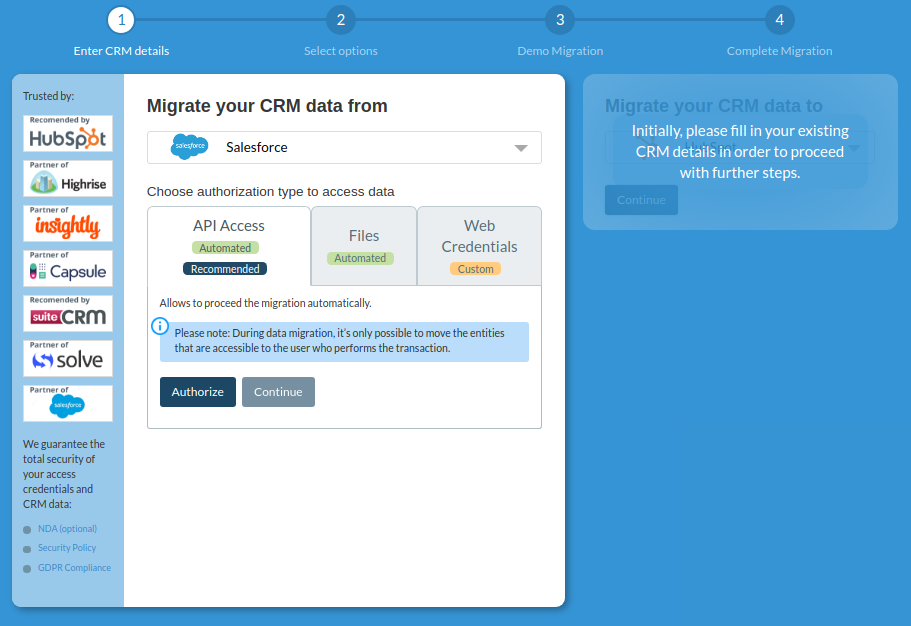The width and height of the screenshot is (911, 626).
Task: Open the Security Policy link
Action: click(67, 548)
